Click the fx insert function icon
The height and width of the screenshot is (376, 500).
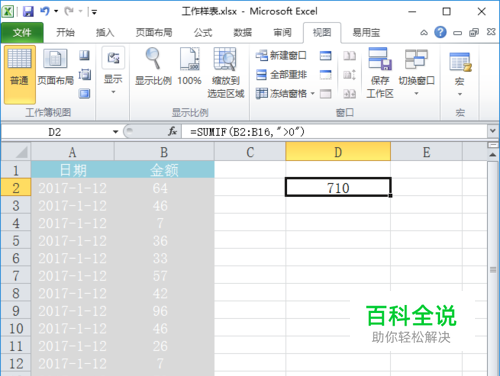[x=172, y=132]
